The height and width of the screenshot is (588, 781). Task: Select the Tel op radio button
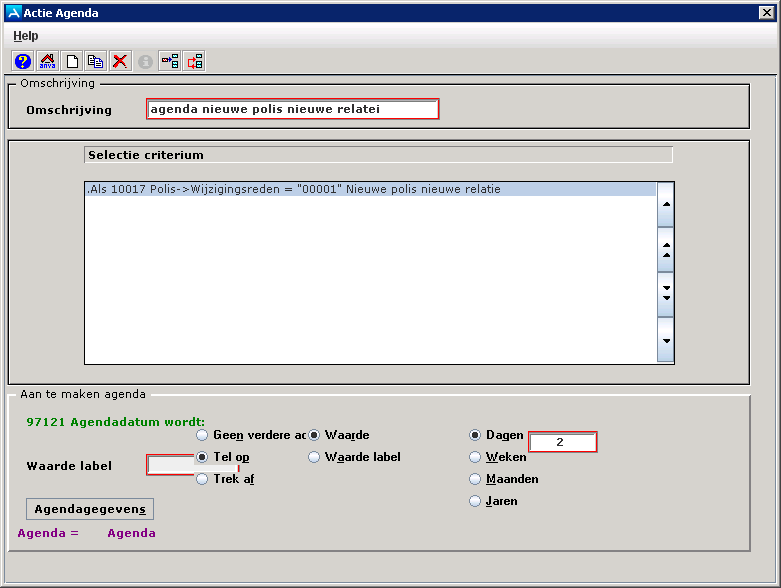tap(203, 457)
